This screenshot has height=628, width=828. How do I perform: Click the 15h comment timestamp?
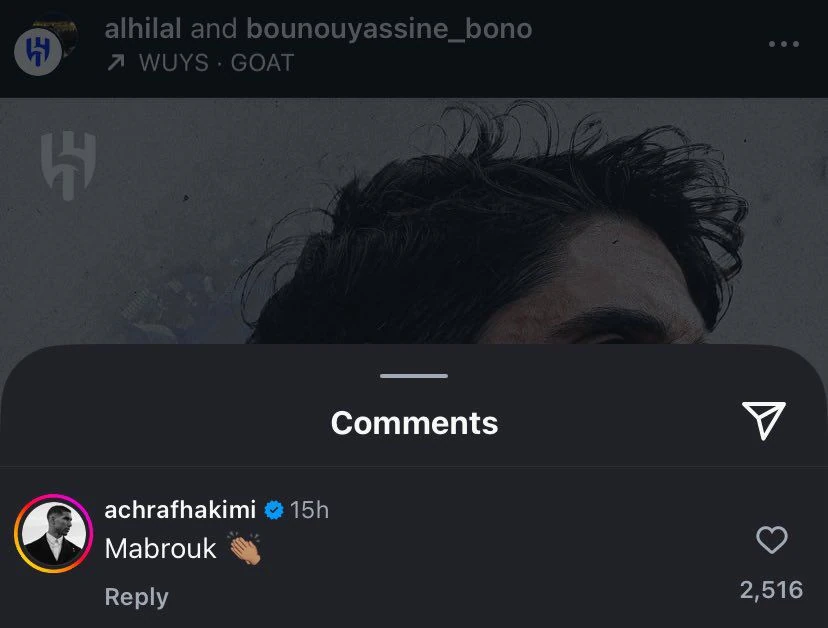click(309, 510)
